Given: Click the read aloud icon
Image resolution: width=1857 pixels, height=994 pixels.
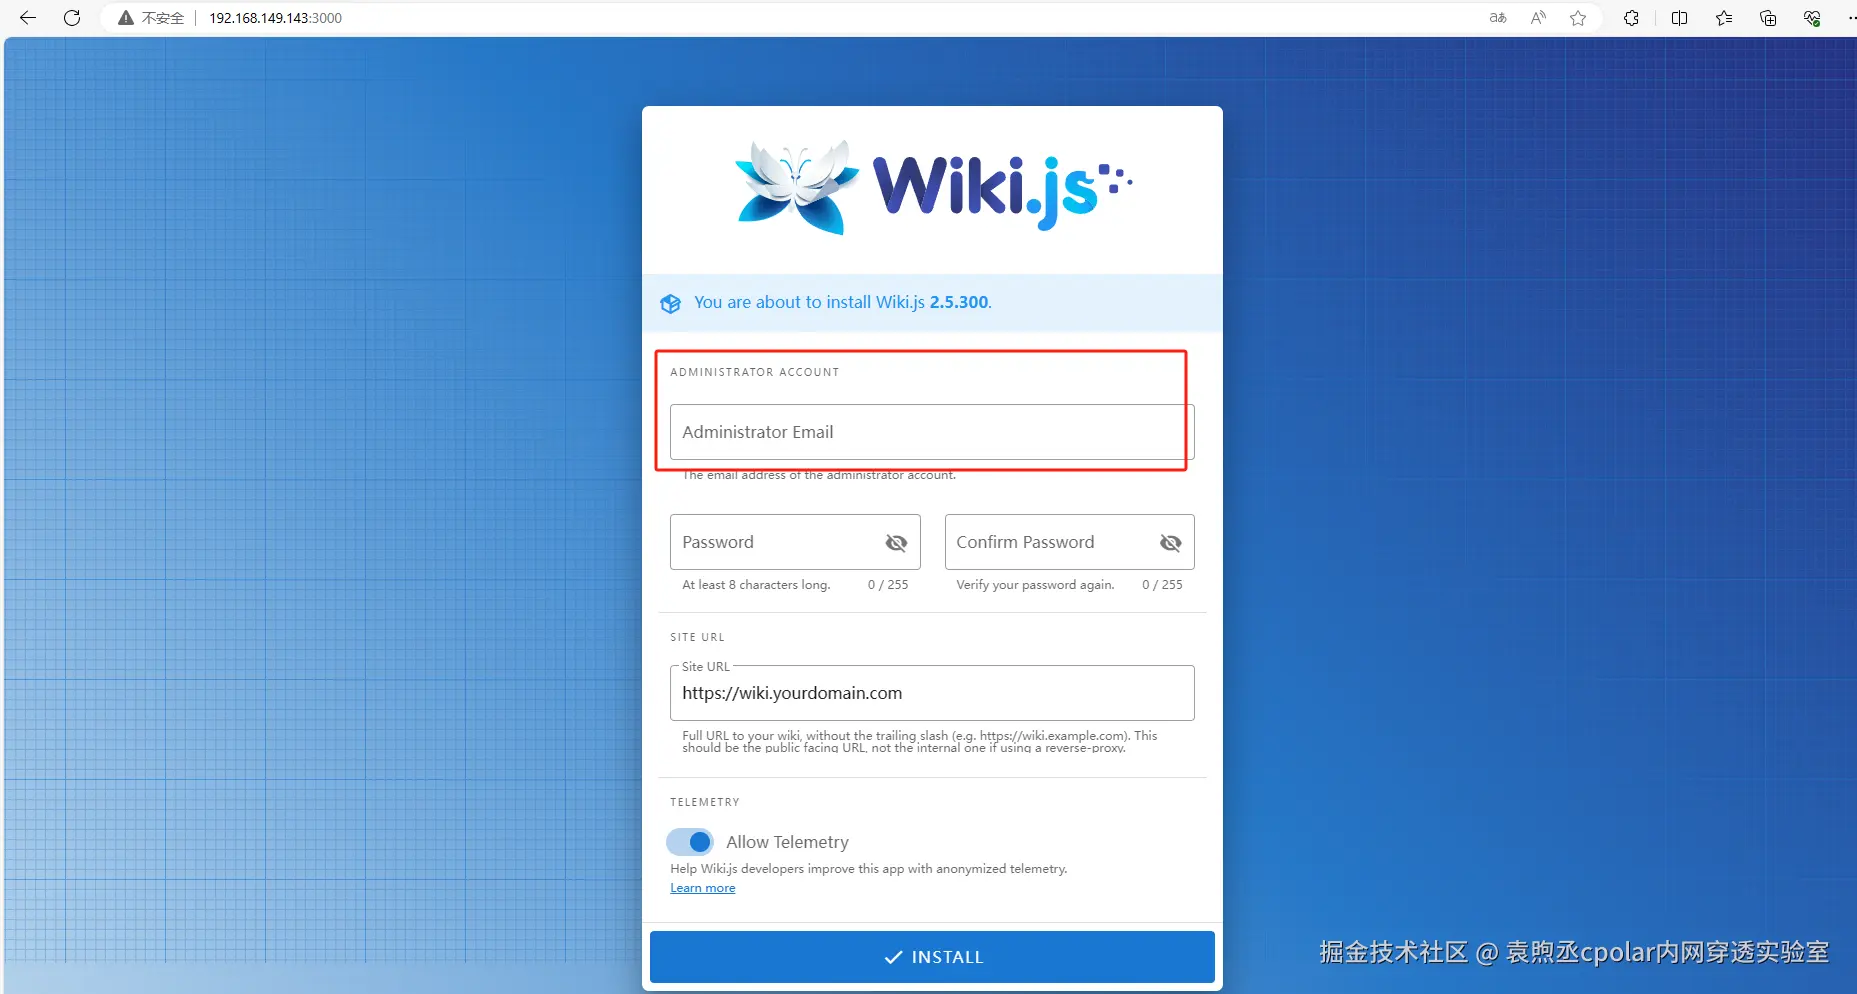Looking at the screenshot, I should 1538,18.
